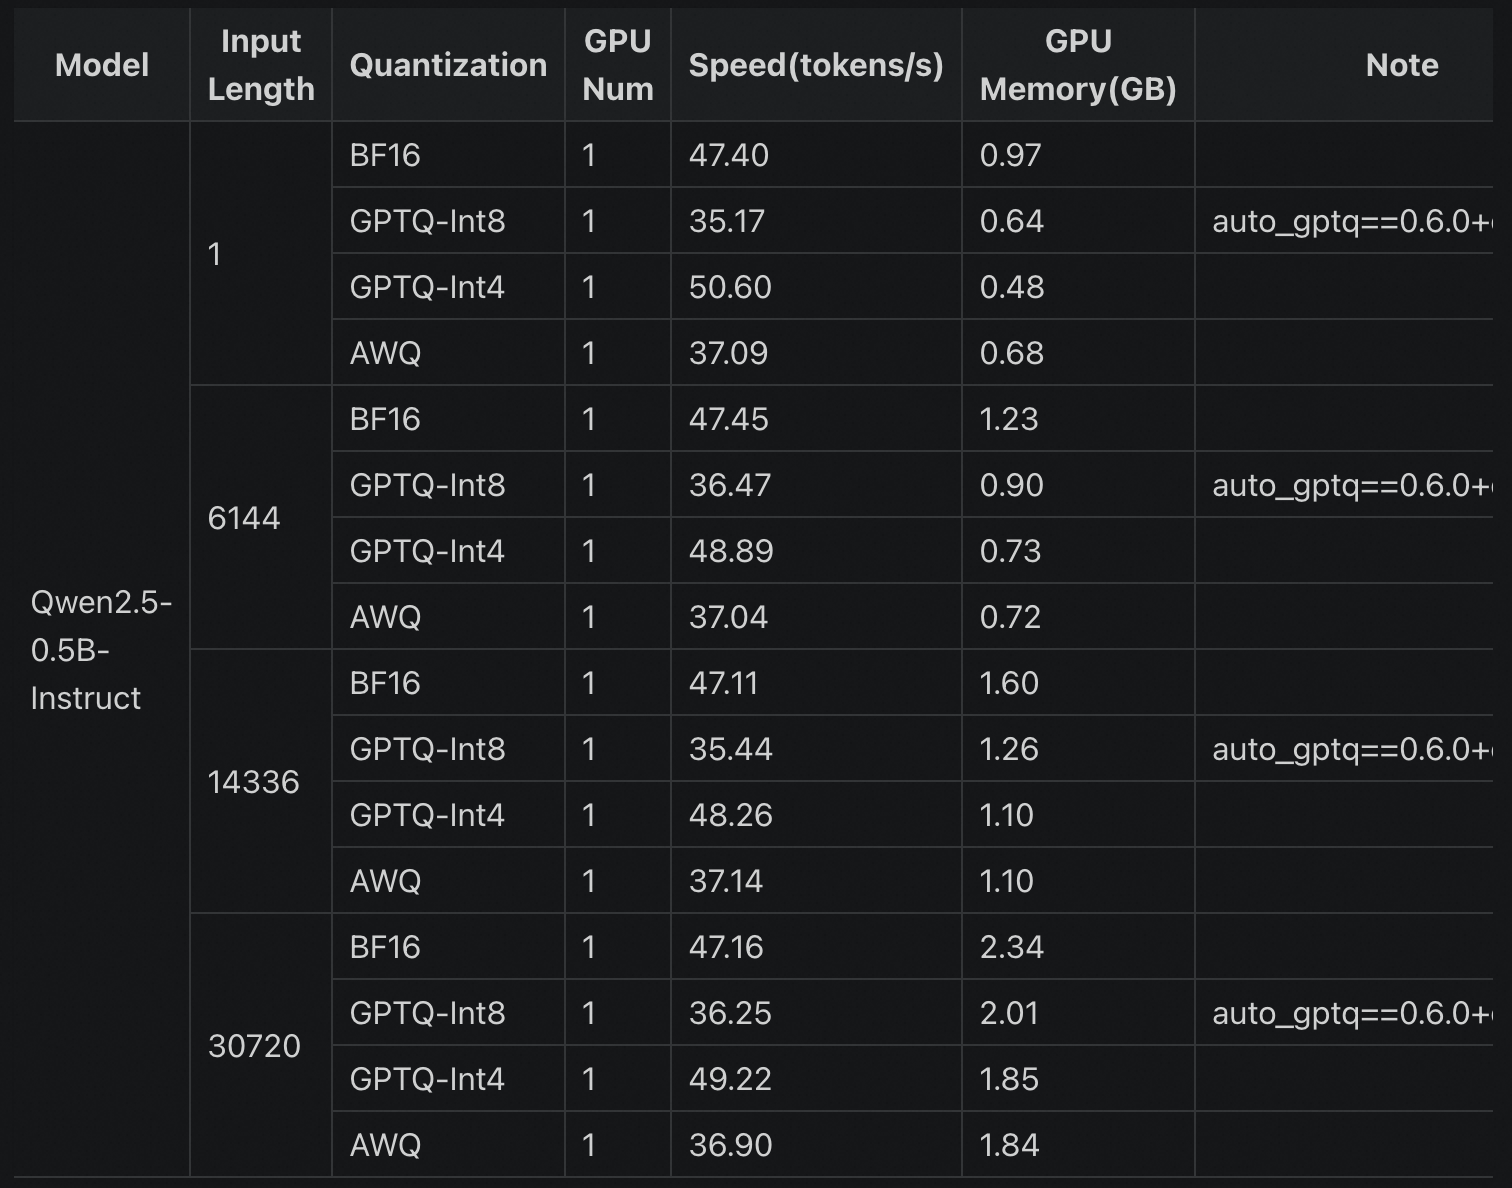Click the Input Length column header
This screenshot has height=1188, width=1512.
coord(261,65)
